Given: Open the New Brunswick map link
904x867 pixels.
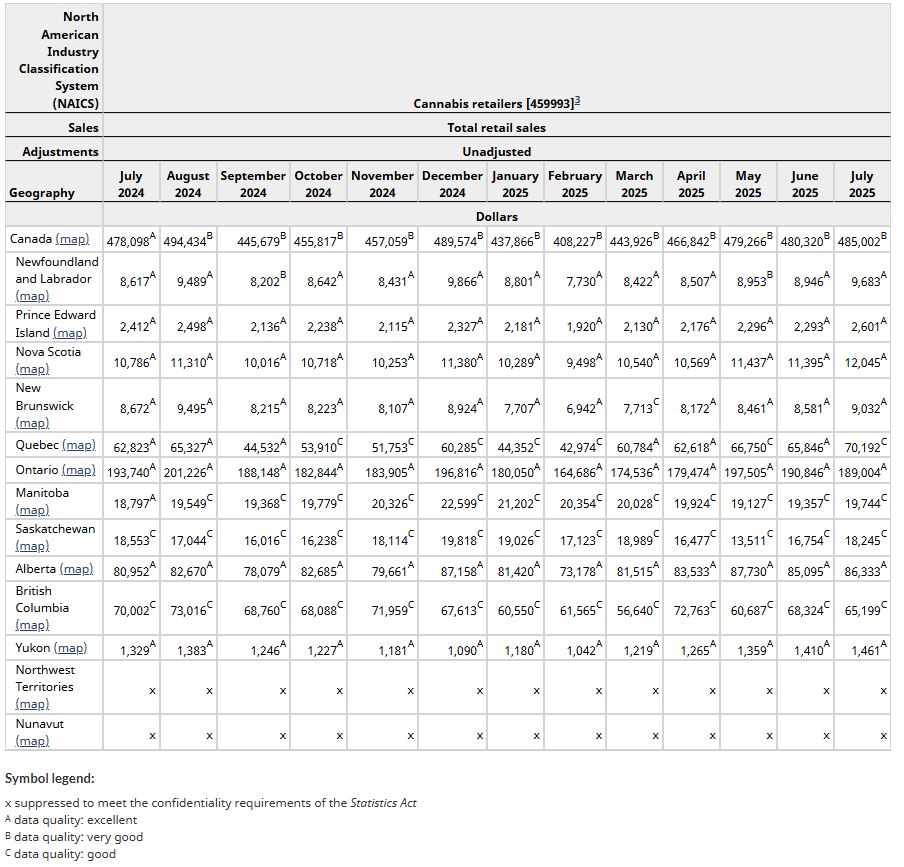Looking at the screenshot, I should pyautogui.click(x=32, y=423).
